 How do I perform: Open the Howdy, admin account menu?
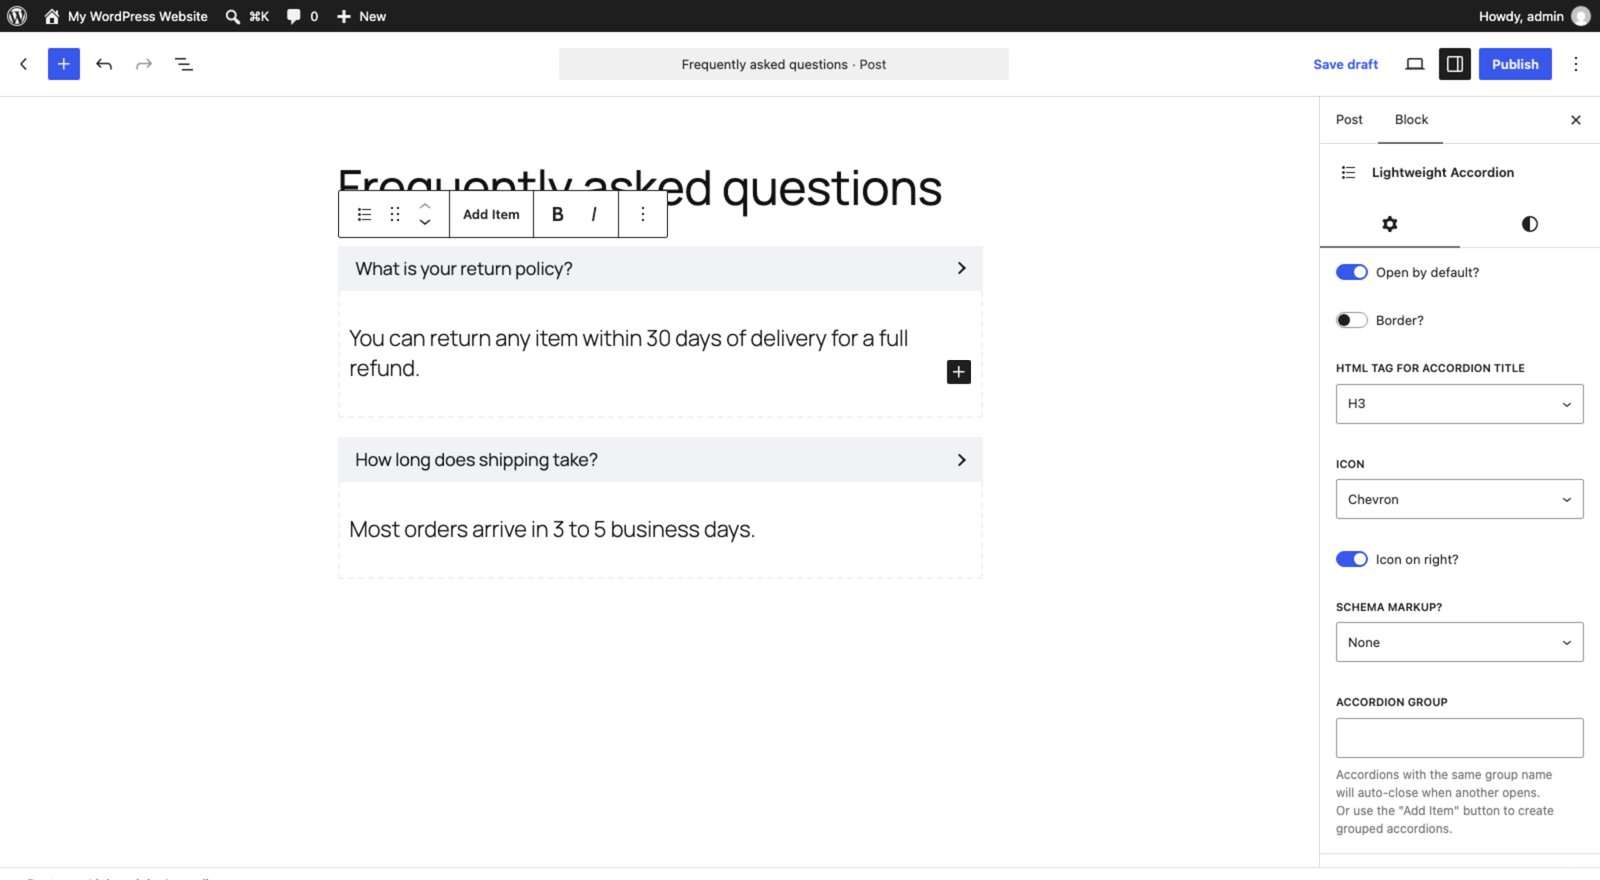1534,16
